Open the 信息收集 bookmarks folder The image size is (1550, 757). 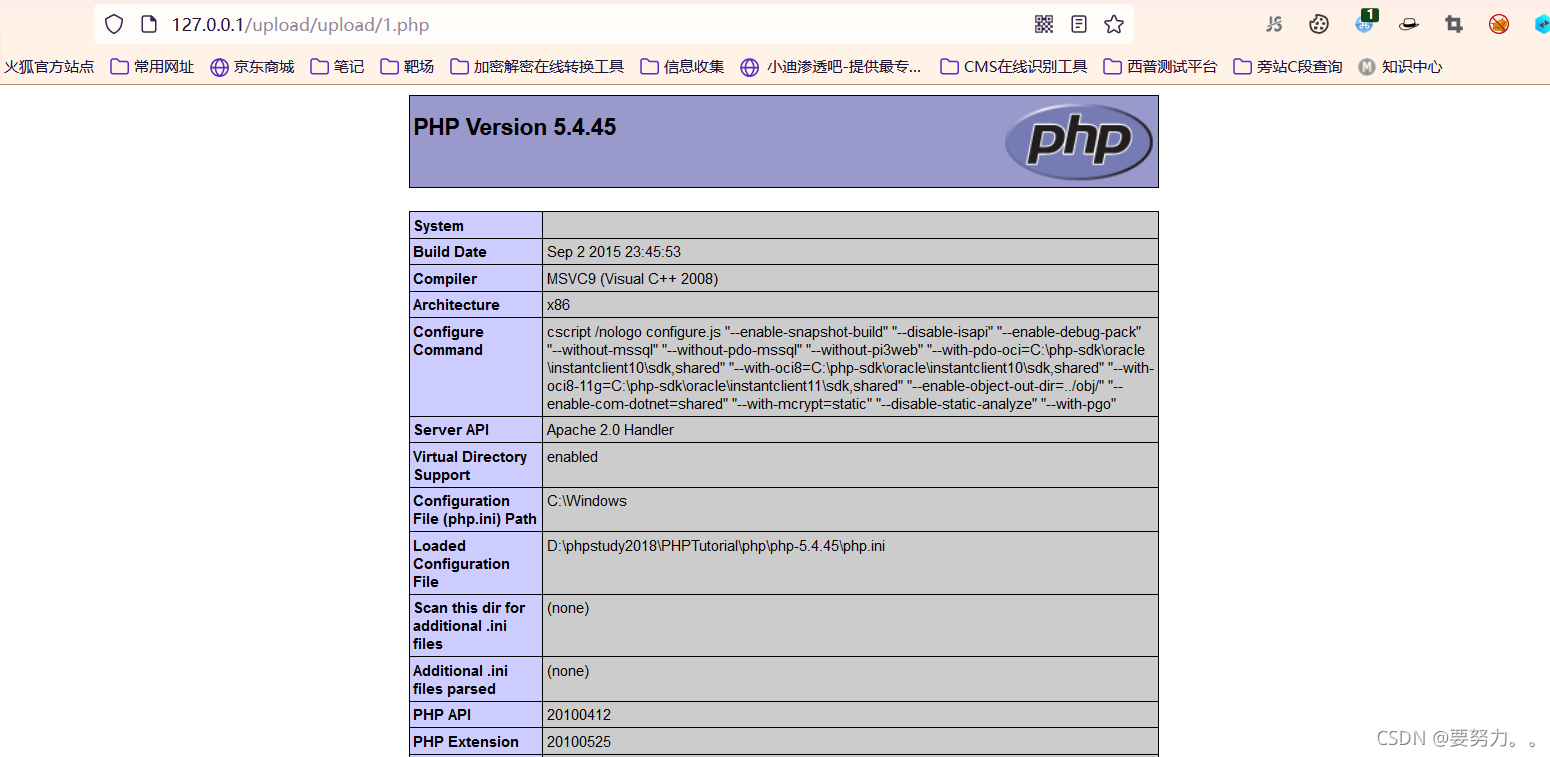[x=682, y=67]
